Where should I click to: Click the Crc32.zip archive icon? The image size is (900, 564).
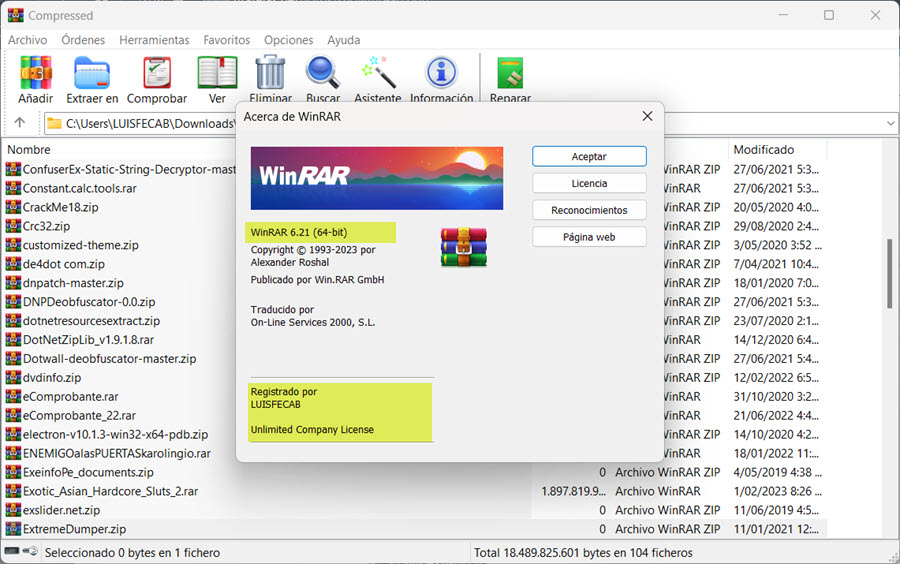coord(13,226)
